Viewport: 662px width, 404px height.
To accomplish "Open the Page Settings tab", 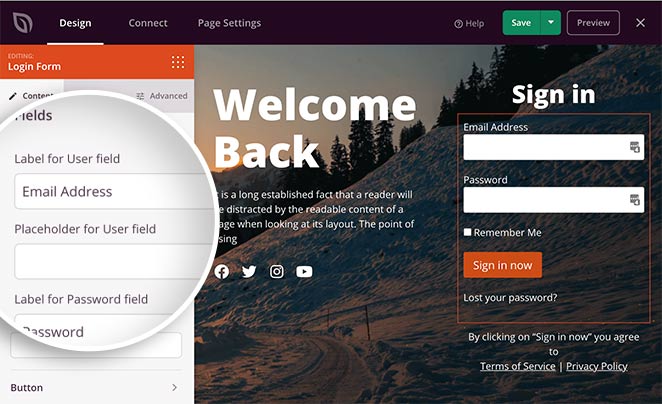I will tap(229, 23).
